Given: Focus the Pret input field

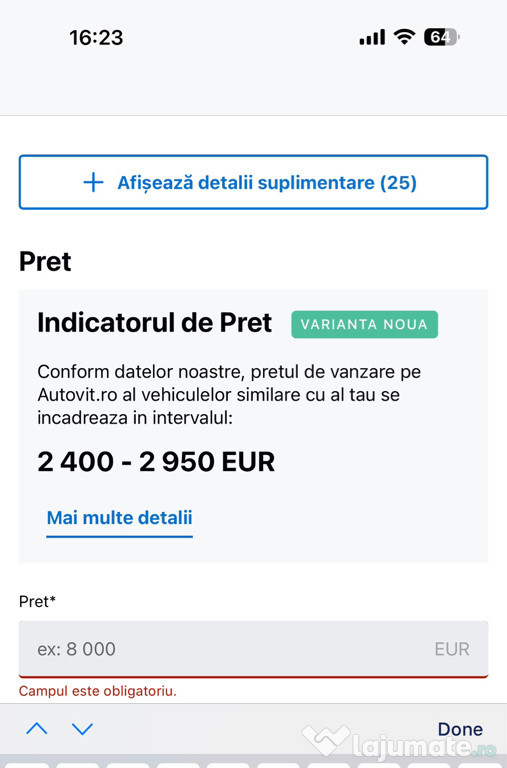Looking at the screenshot, I should click(253, 649).
